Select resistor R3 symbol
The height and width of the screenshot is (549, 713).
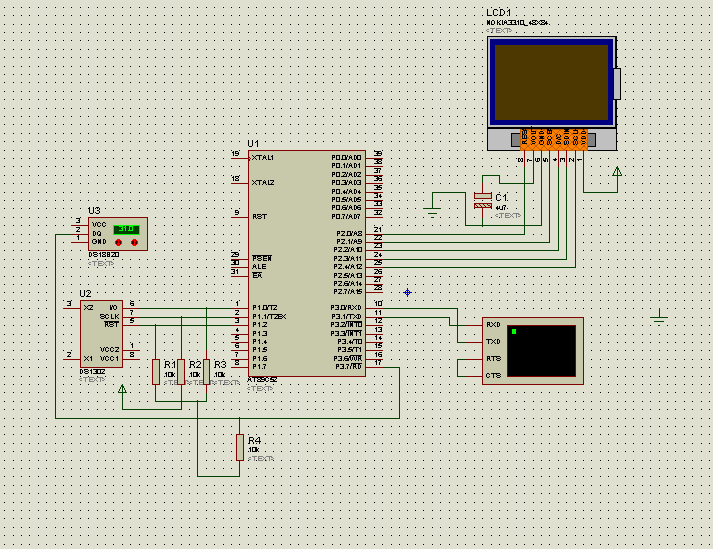206,372
